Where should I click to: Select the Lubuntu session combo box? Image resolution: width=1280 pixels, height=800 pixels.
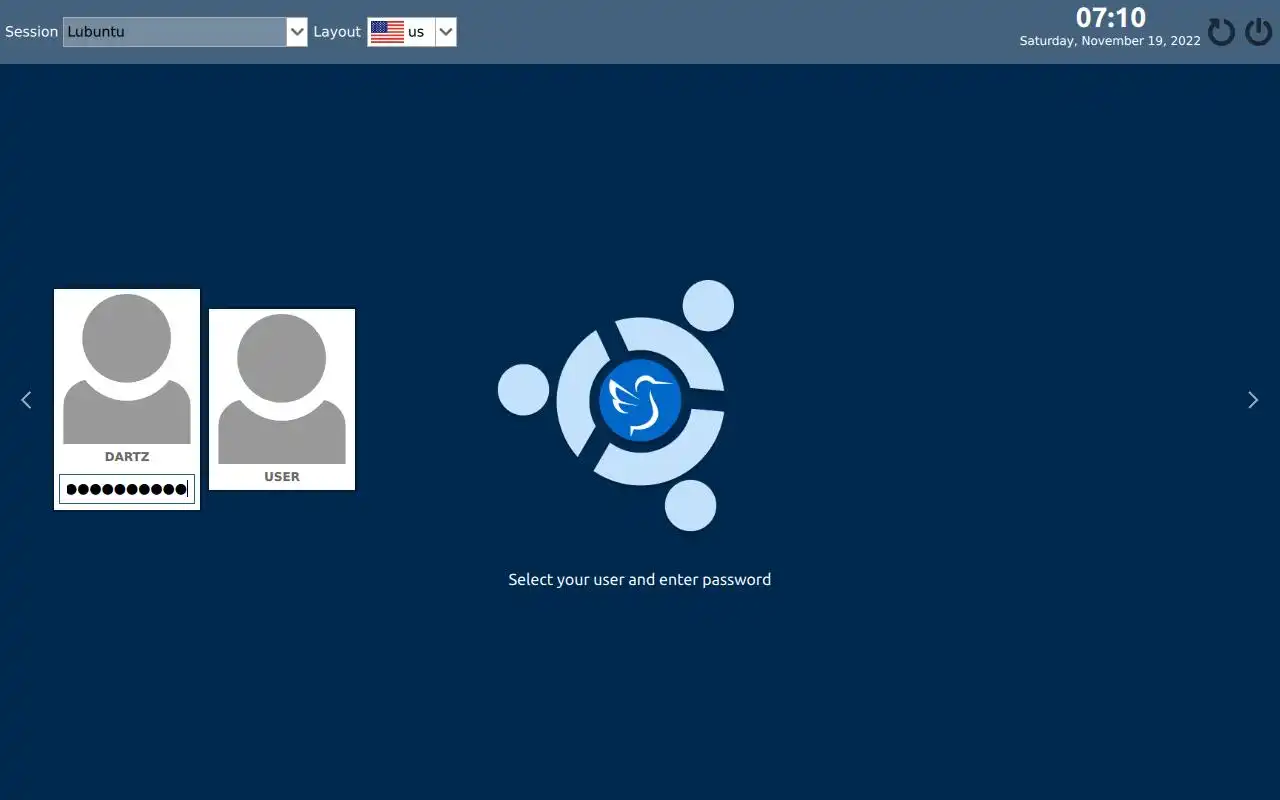[x=185, y=32]
